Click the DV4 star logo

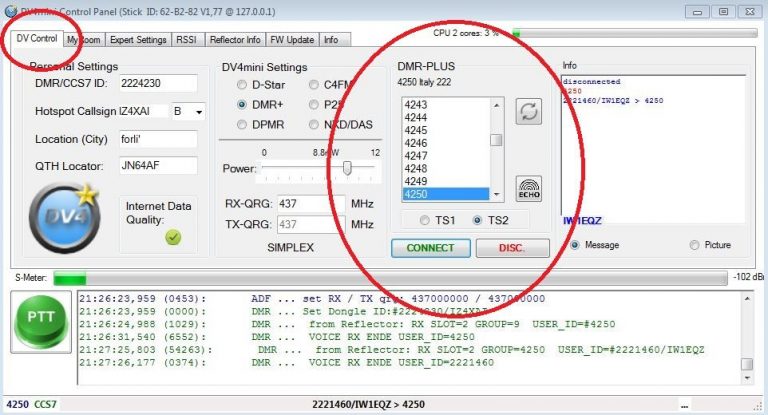click(64, 218)
